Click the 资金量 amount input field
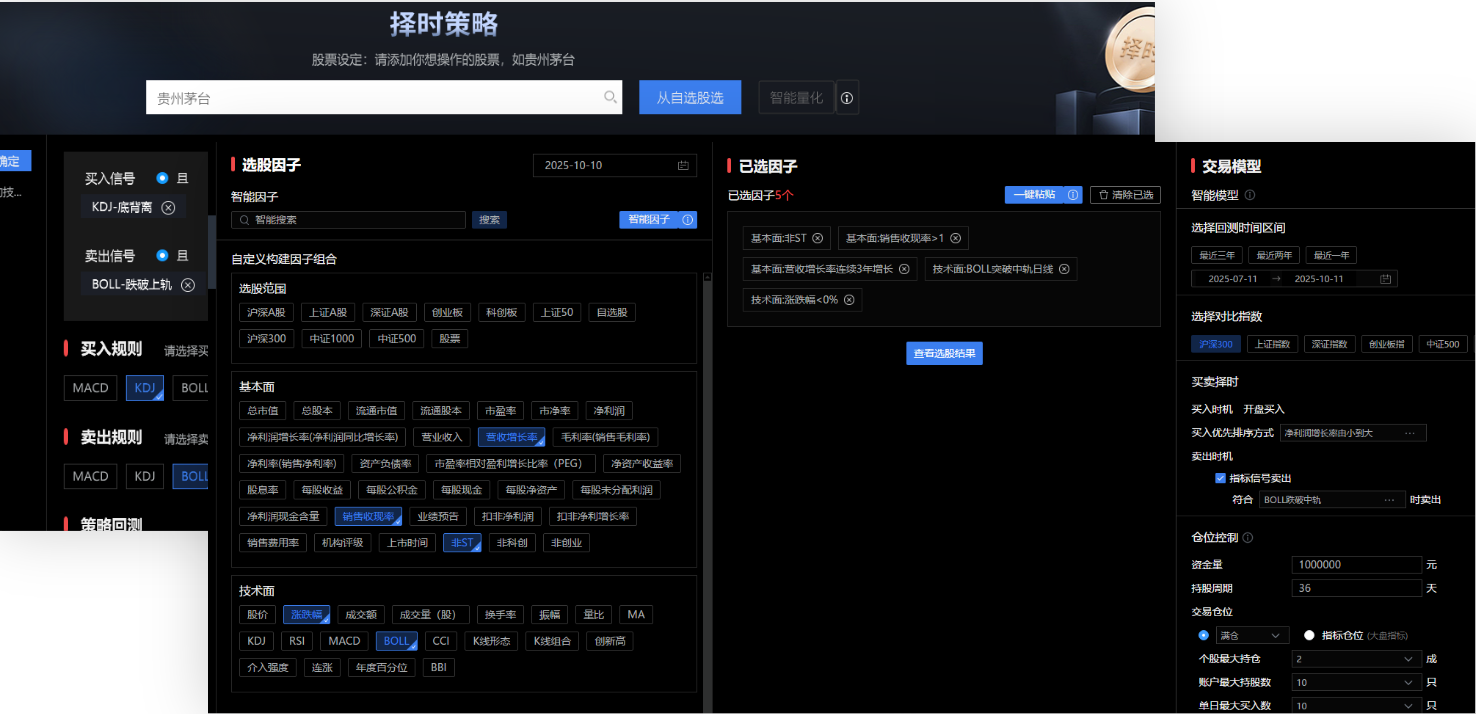The height and width of the screenshot is (714, 1476). [1356, 565]
